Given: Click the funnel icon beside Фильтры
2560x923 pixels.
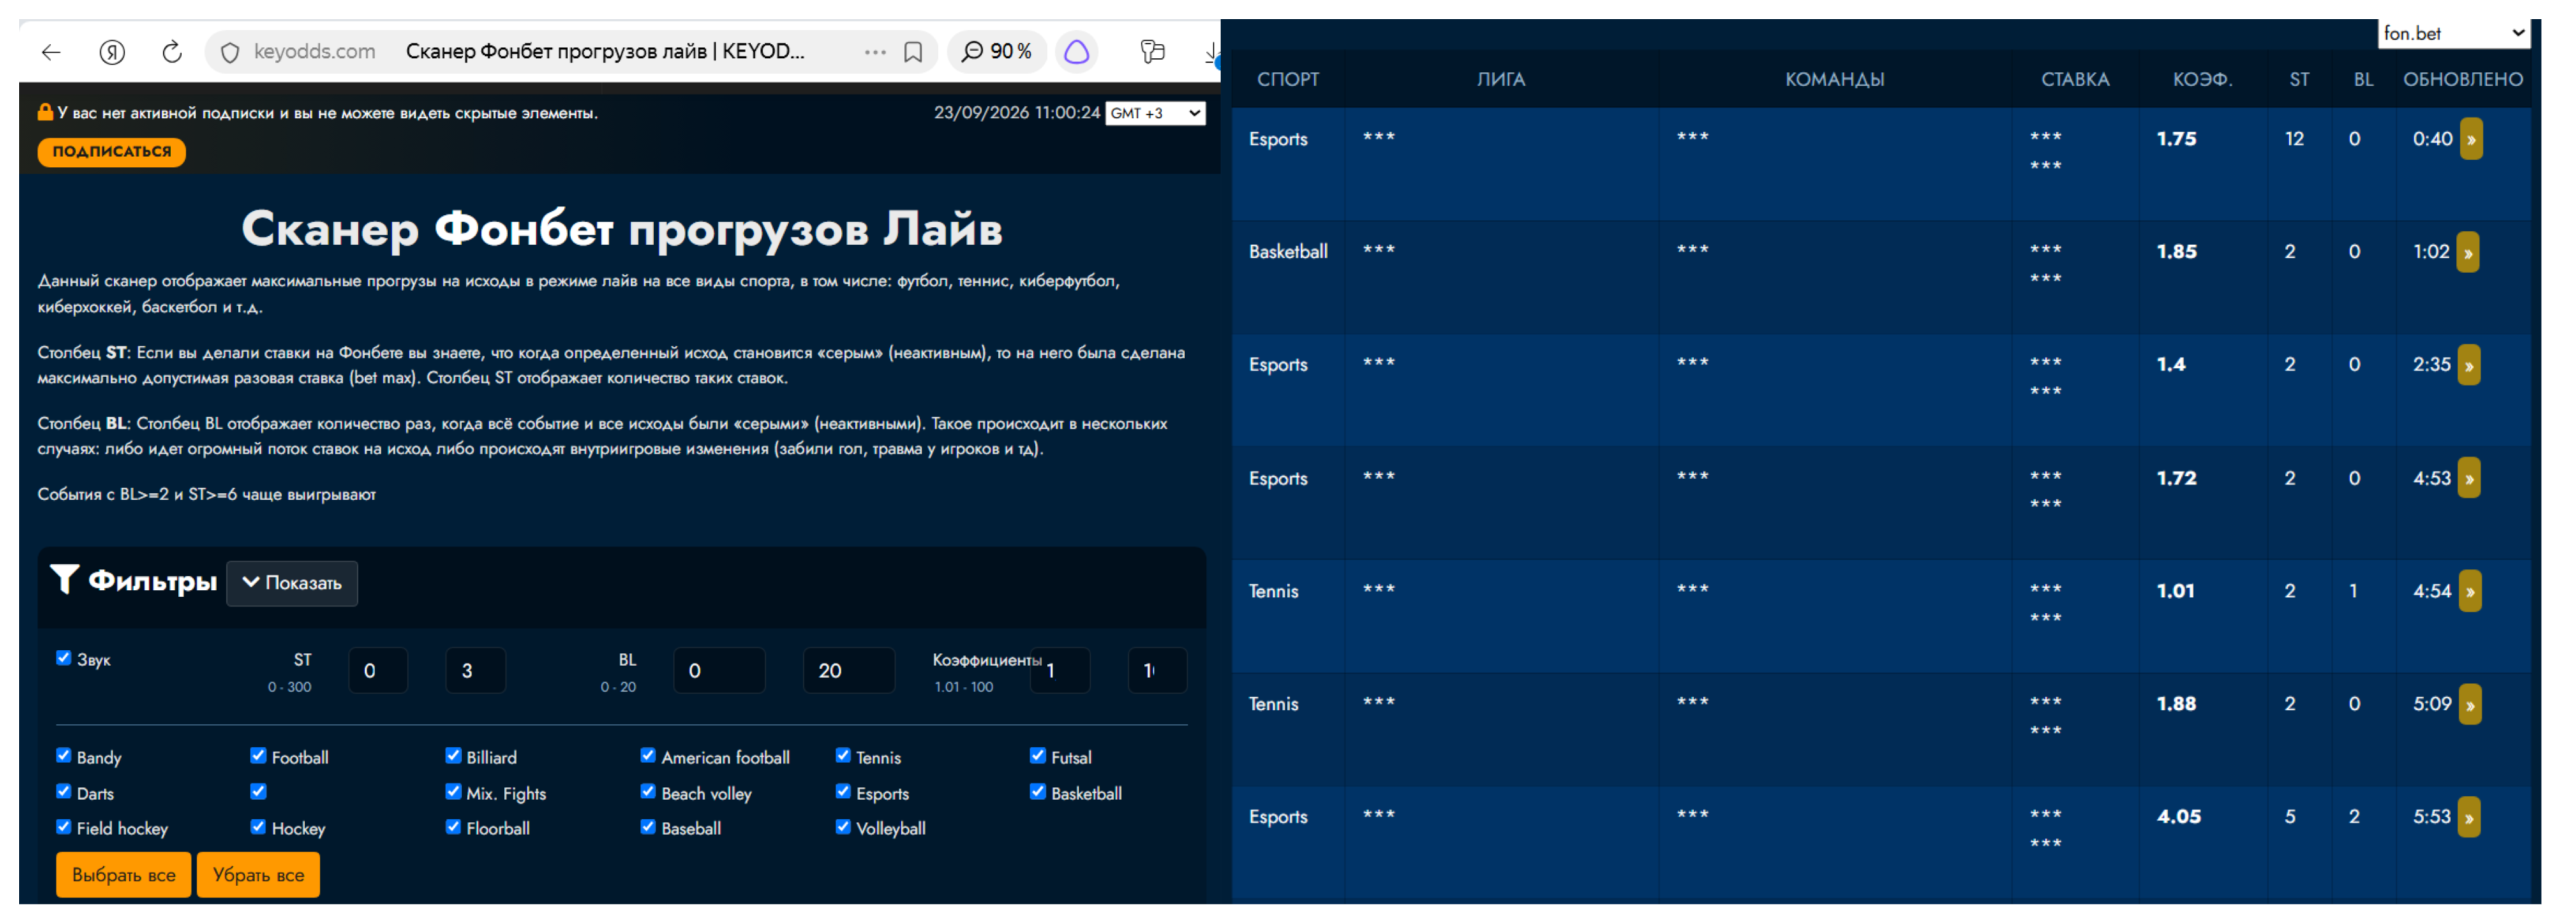Looking at the screenshot, I should tap(65, 580).
